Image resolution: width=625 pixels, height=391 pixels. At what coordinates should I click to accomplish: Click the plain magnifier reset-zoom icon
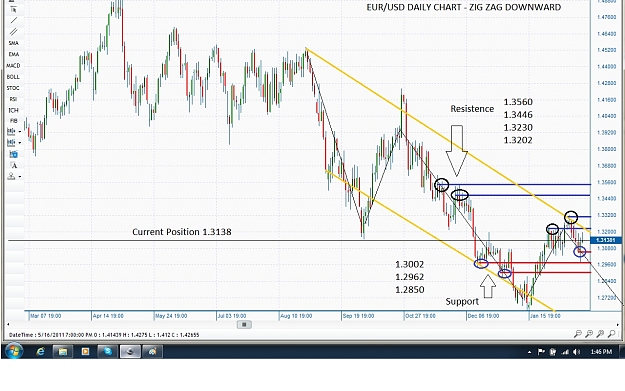point(611,334)
